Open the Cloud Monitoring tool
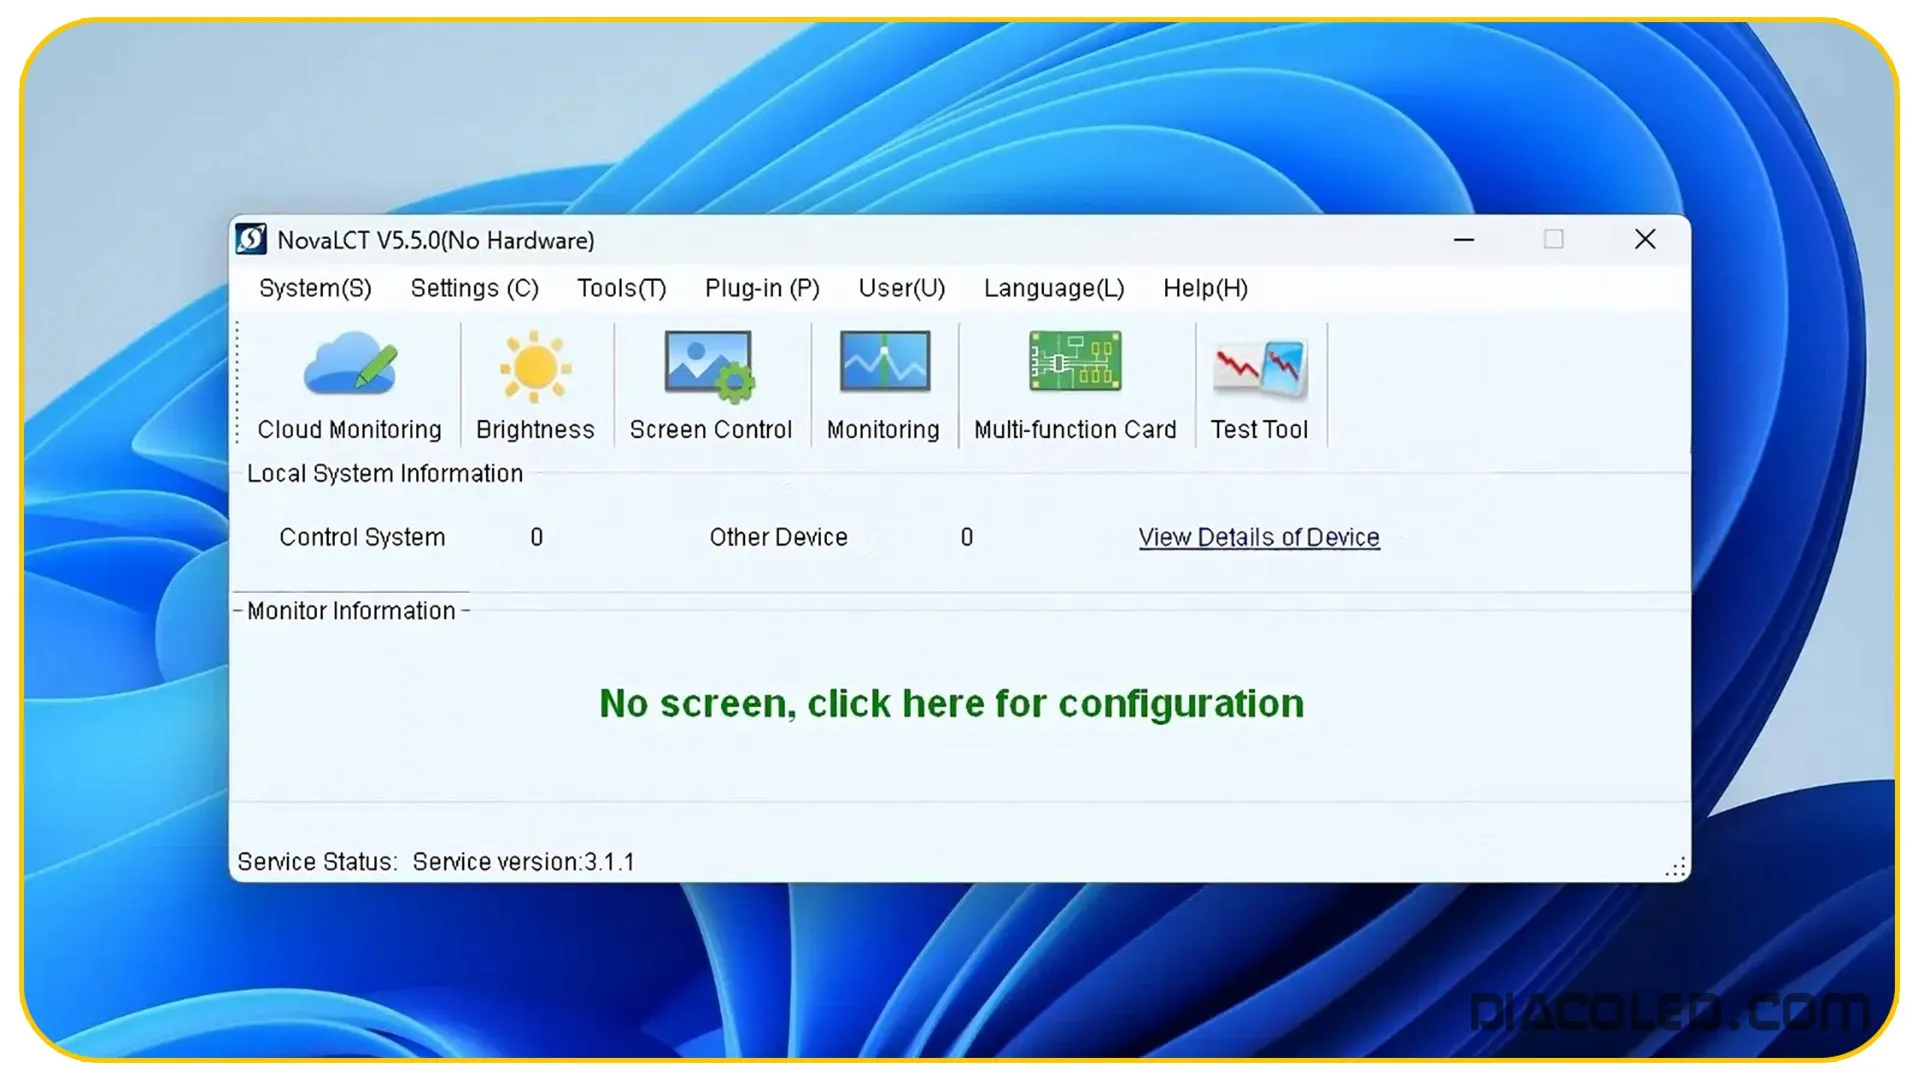The width and height of the screenshot is (1920, 1080). pos(349,386)
